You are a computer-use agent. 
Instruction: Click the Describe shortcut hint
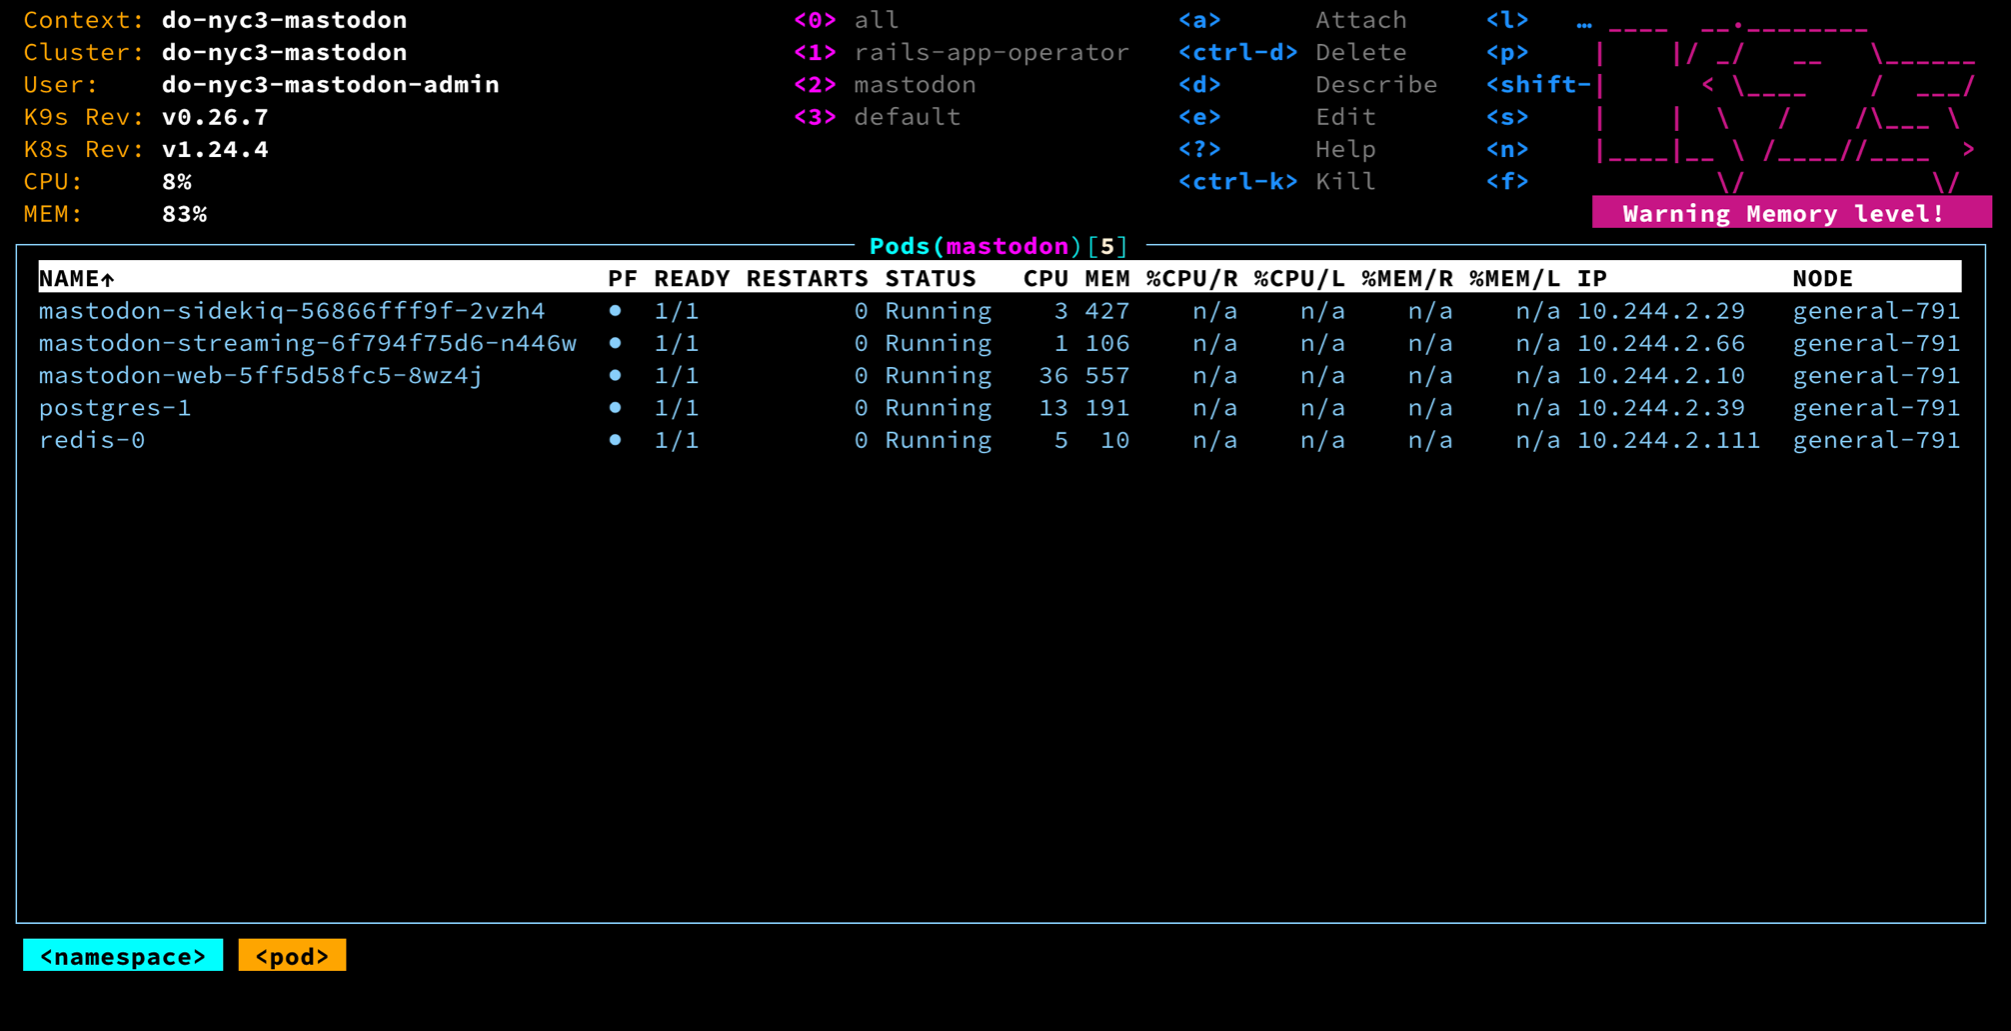pos(1375,85)
